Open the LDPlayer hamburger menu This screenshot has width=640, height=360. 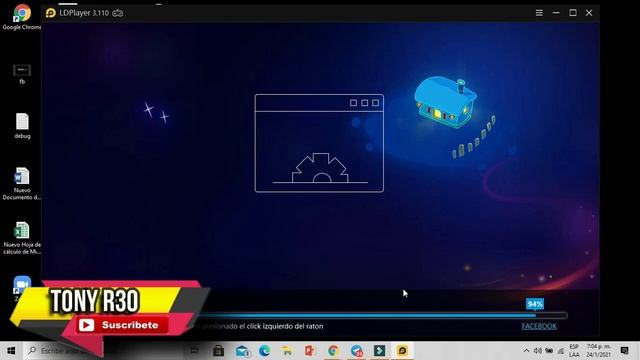click(539, 13)
